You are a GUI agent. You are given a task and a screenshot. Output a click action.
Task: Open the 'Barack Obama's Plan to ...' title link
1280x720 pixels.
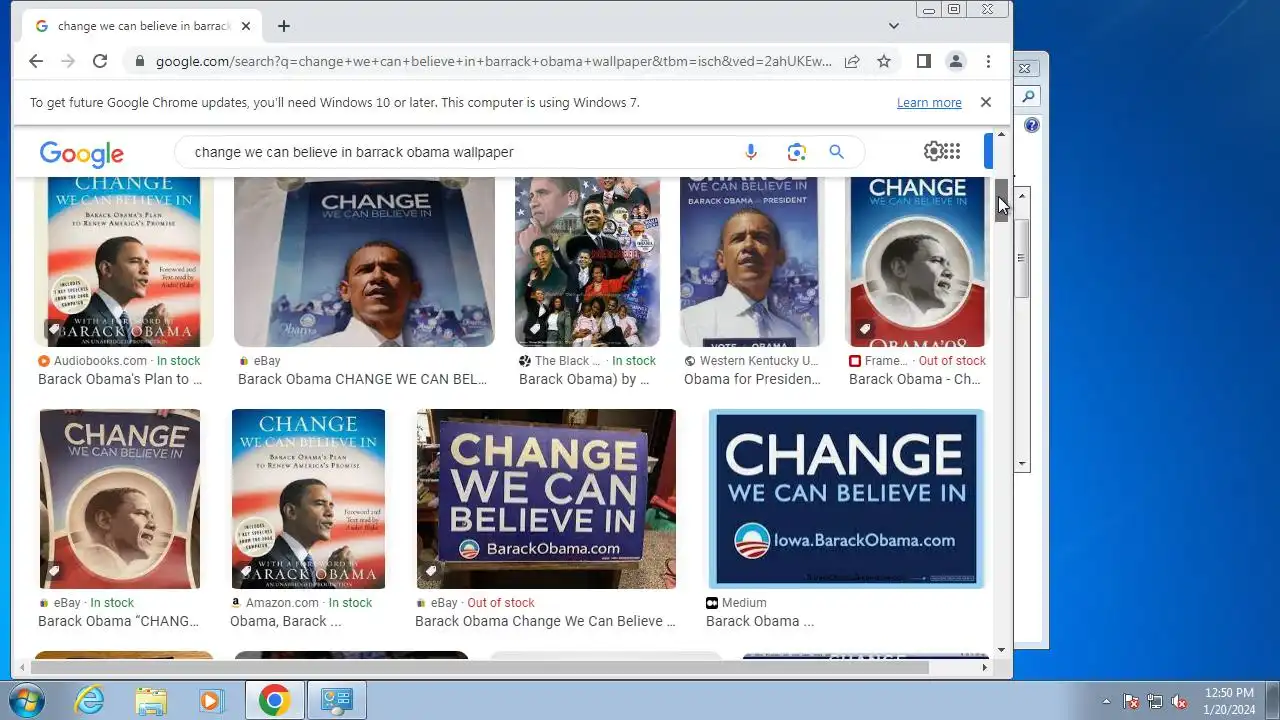120,379
